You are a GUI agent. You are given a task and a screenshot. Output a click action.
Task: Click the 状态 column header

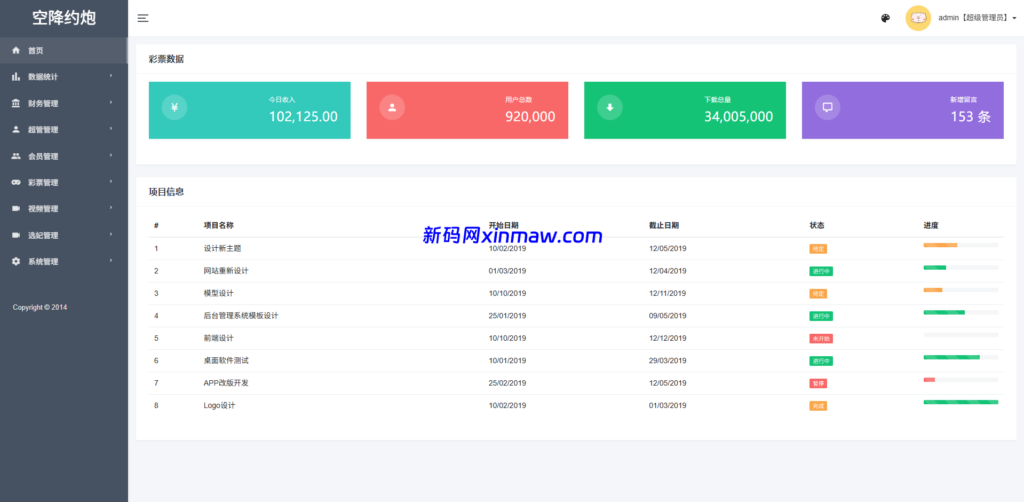tap(817, 225)
